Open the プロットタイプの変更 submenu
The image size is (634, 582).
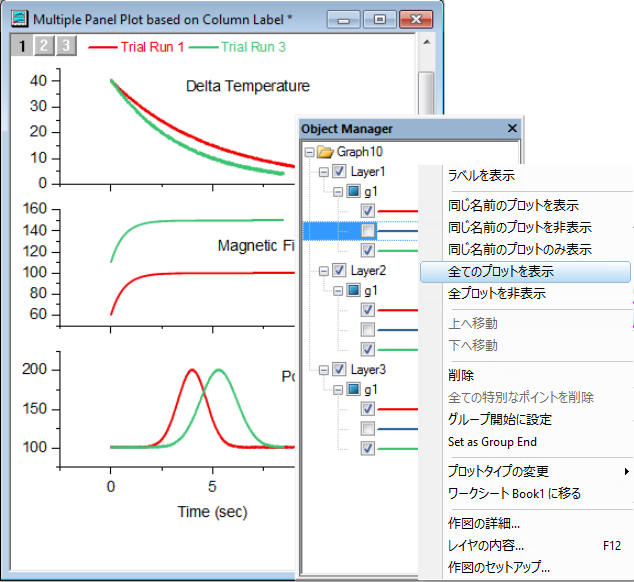[526, 471]
